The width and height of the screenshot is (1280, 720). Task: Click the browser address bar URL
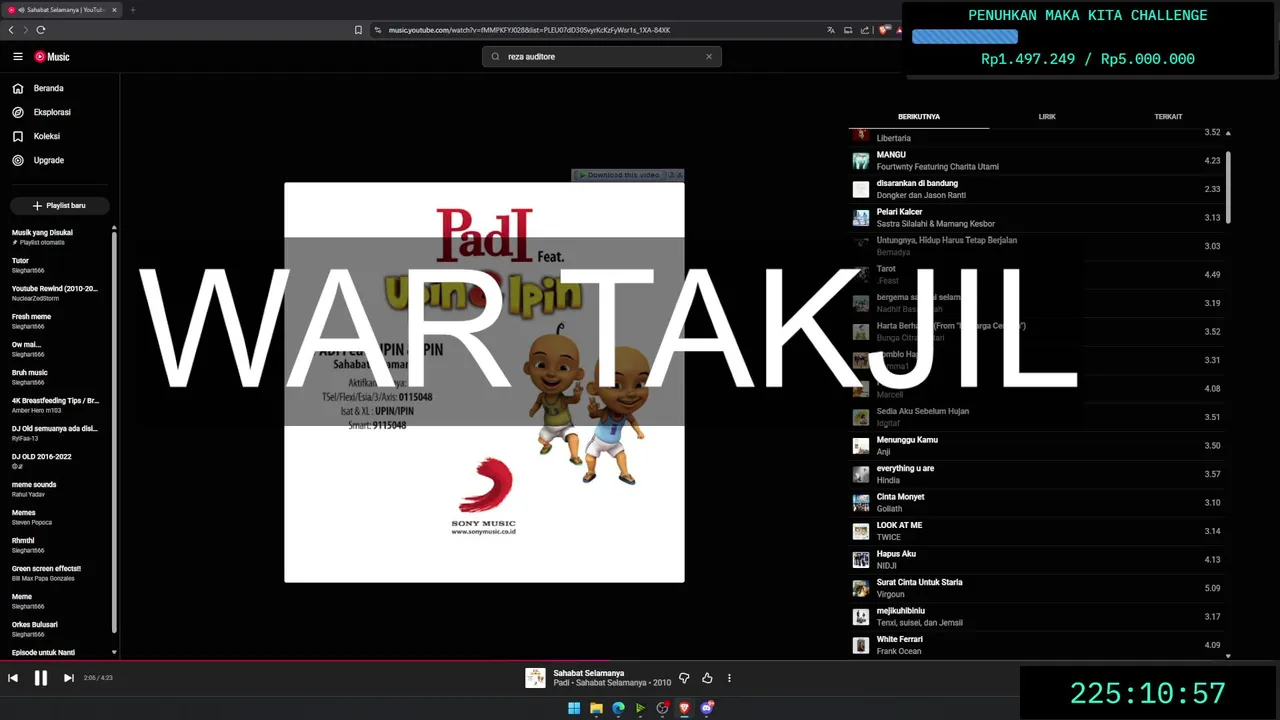point(529,30)
